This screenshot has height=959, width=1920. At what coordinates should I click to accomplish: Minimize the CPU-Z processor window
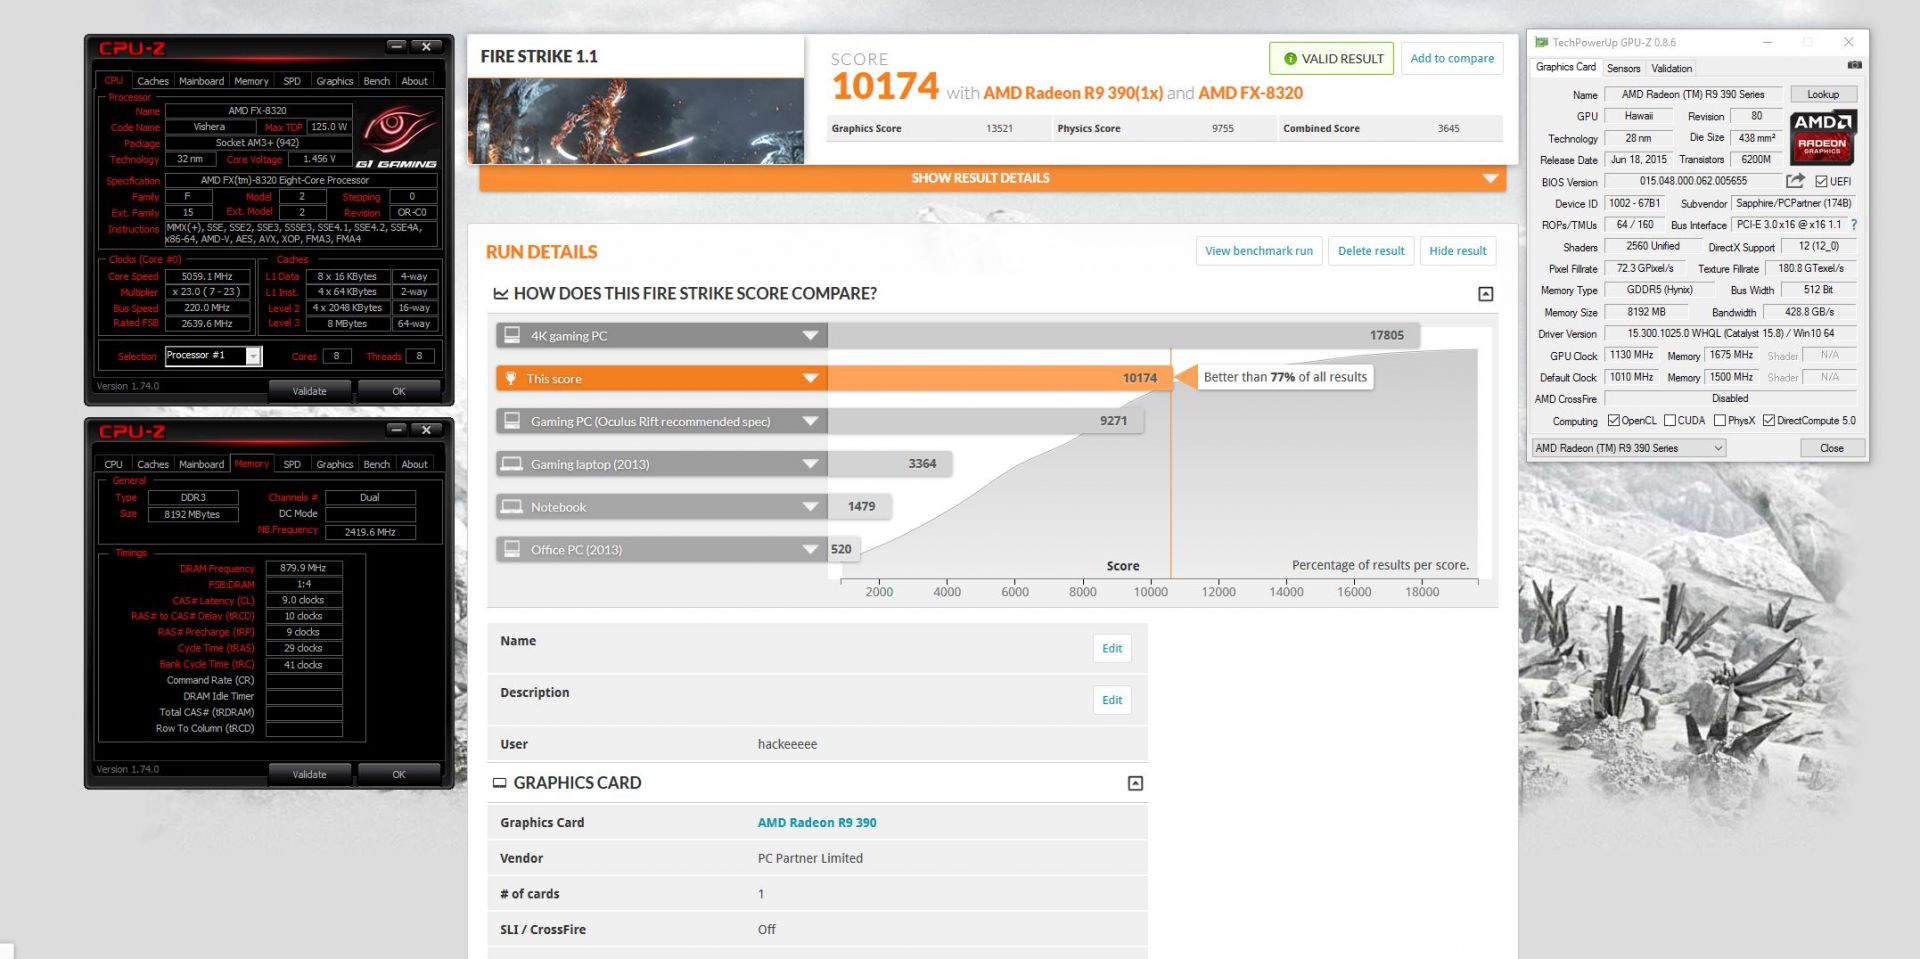pyautogui.click(x=397, y=46)
